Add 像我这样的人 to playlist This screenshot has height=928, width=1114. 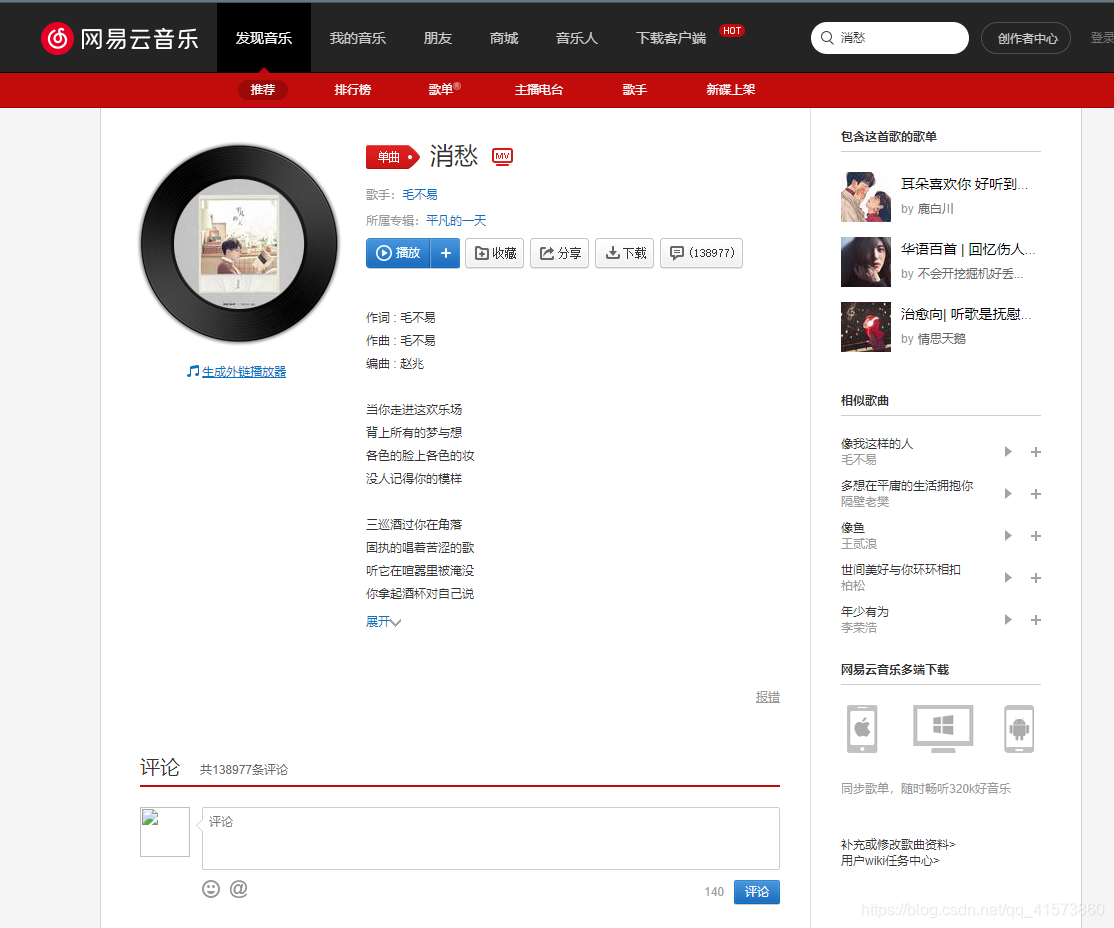click(x=1036, y=452)
